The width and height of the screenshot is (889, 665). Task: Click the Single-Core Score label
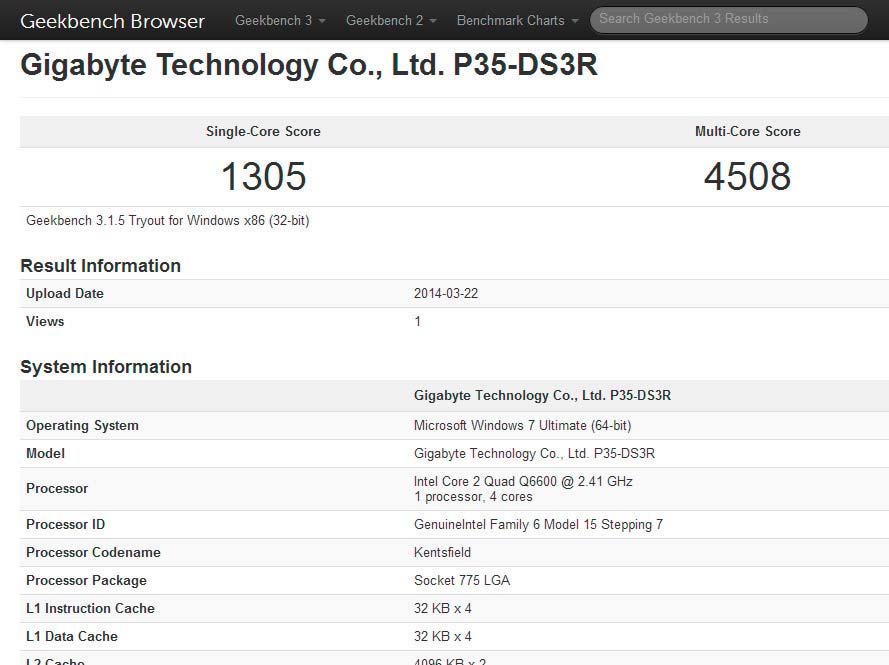(x=263, y=132)
